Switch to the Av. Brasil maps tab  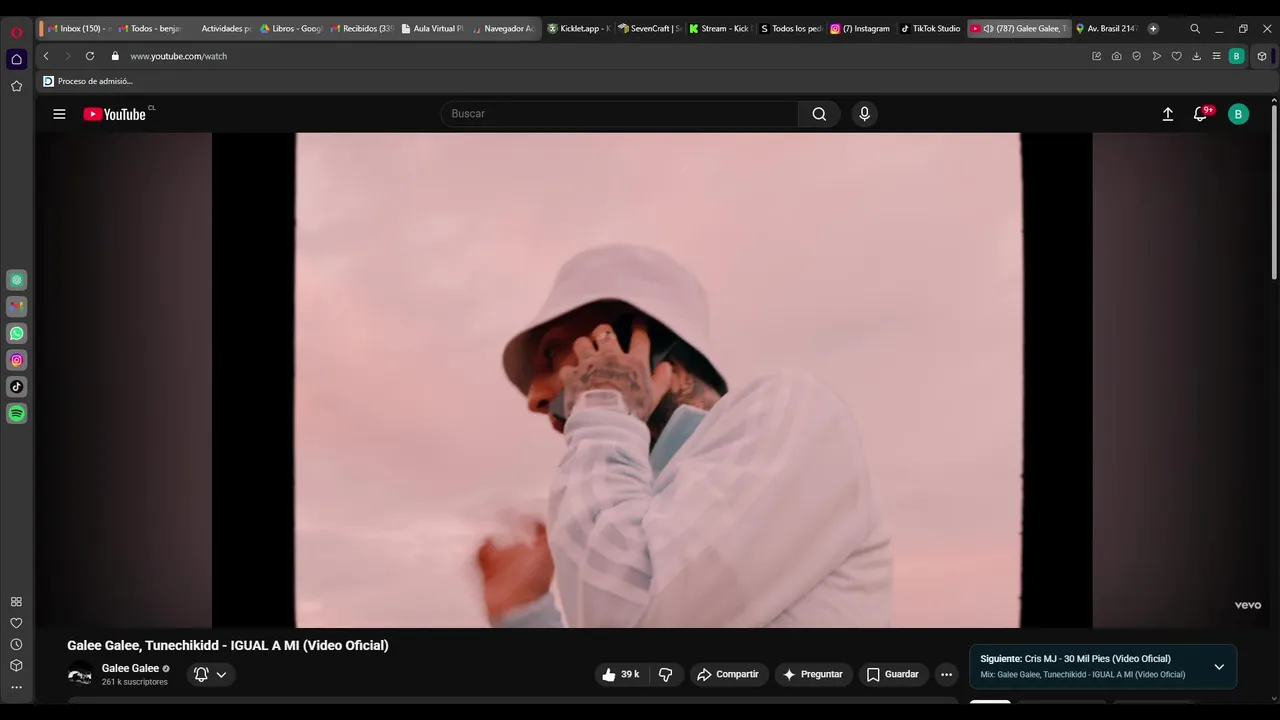[1107, 29]
